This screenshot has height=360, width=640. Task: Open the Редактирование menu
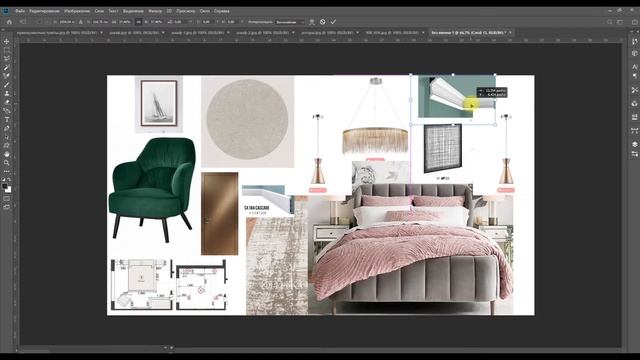click(x=45, y=11)
